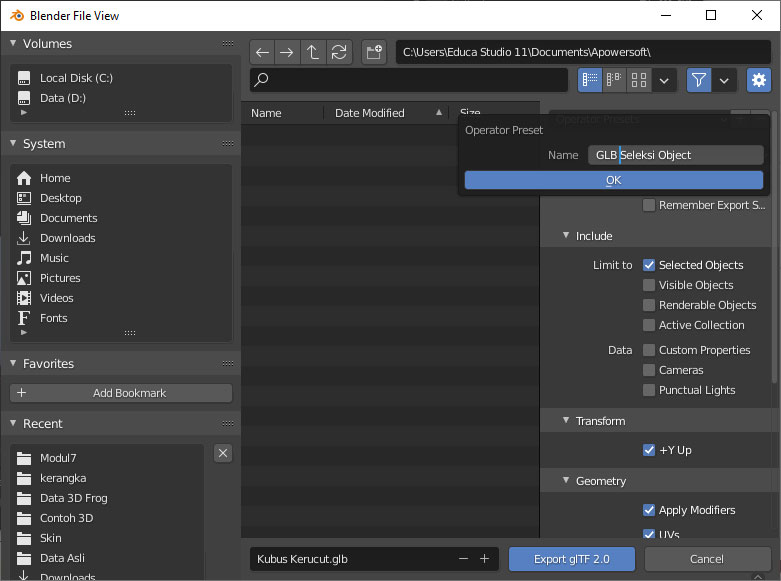Go forward to next folder
Viewport: 781px width, 581px height.
[x=287, y=52]
